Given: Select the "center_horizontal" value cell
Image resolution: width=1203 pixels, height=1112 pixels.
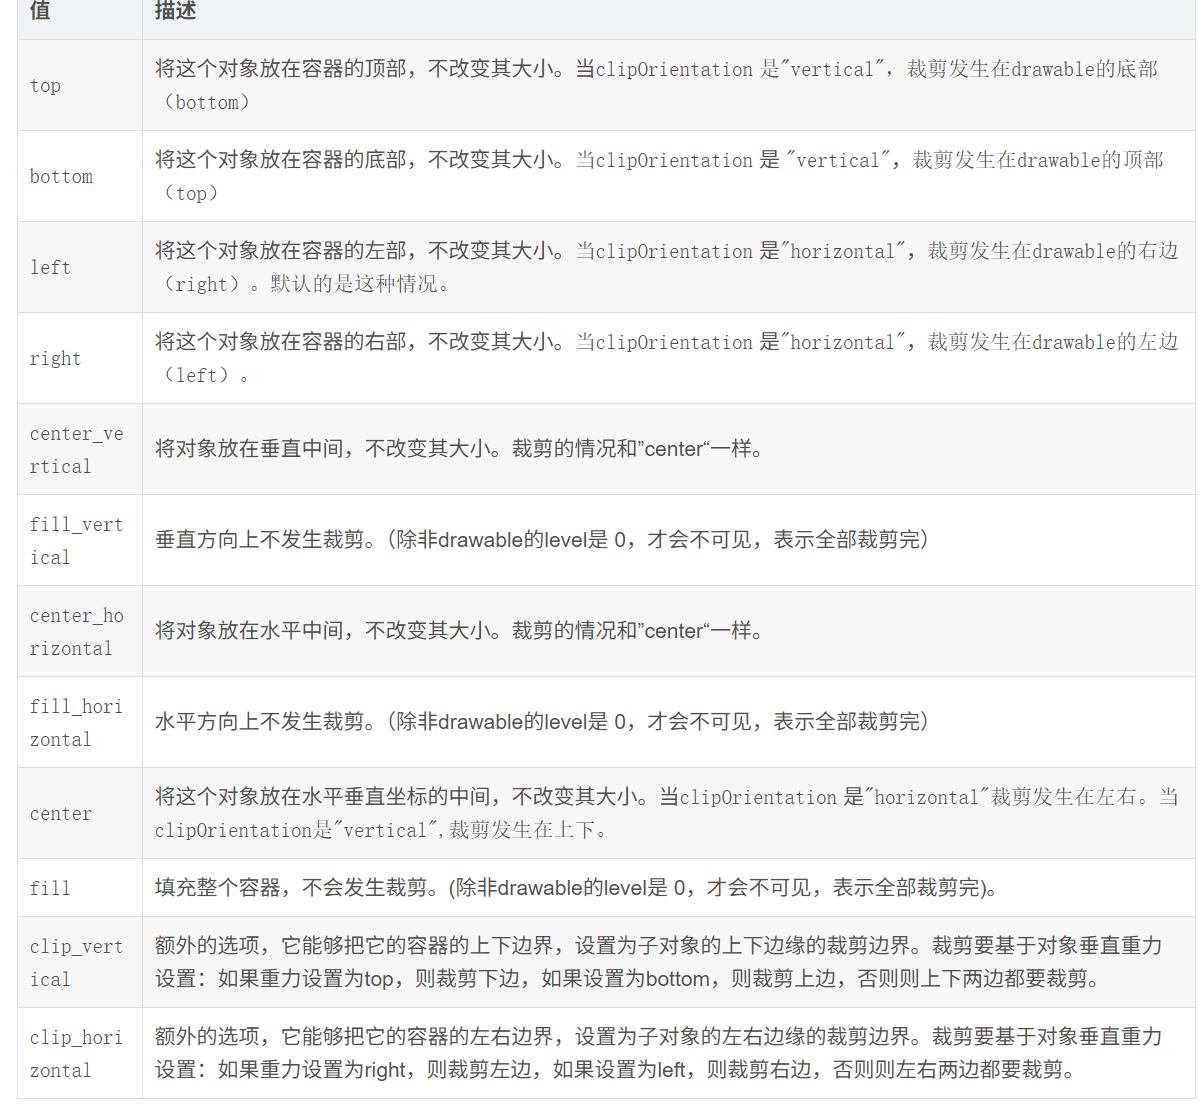Looking at the screenshot, I should (77, 632).
